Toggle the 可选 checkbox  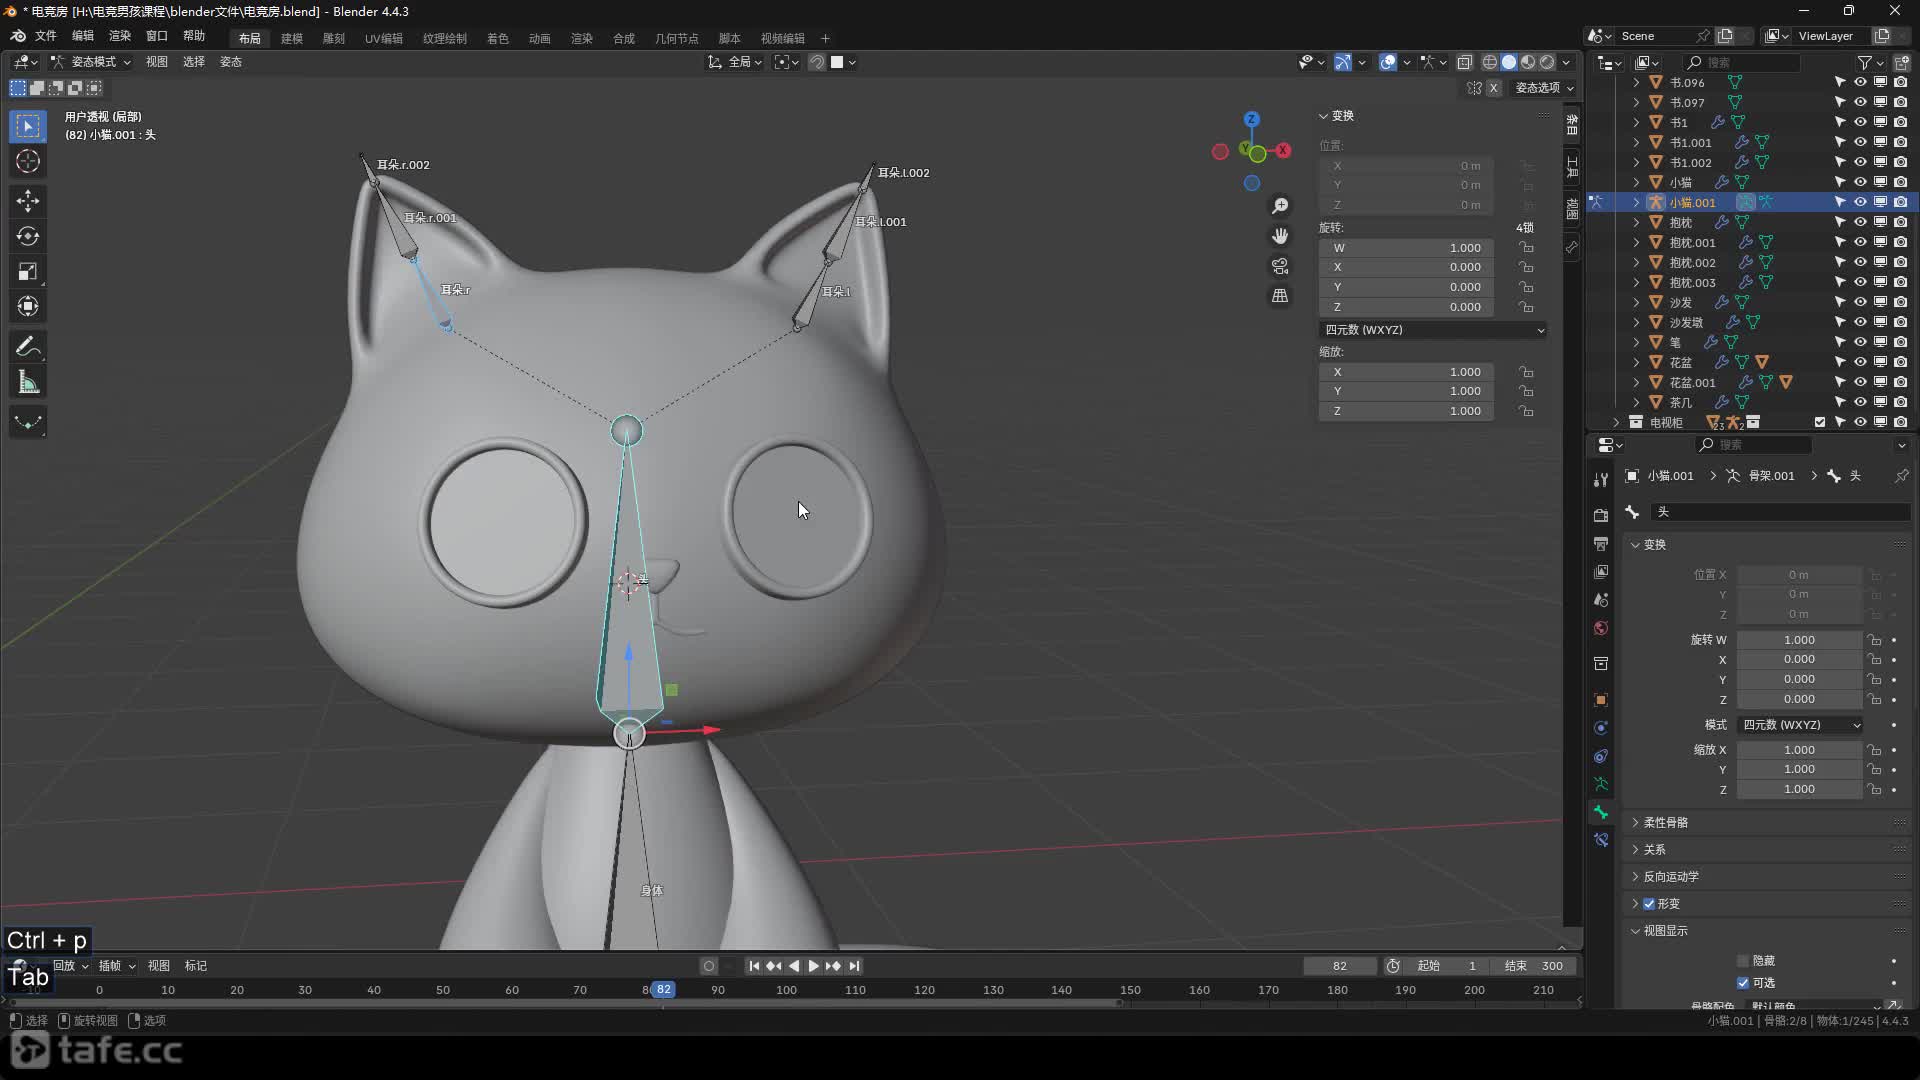[x=1743, y=983]
